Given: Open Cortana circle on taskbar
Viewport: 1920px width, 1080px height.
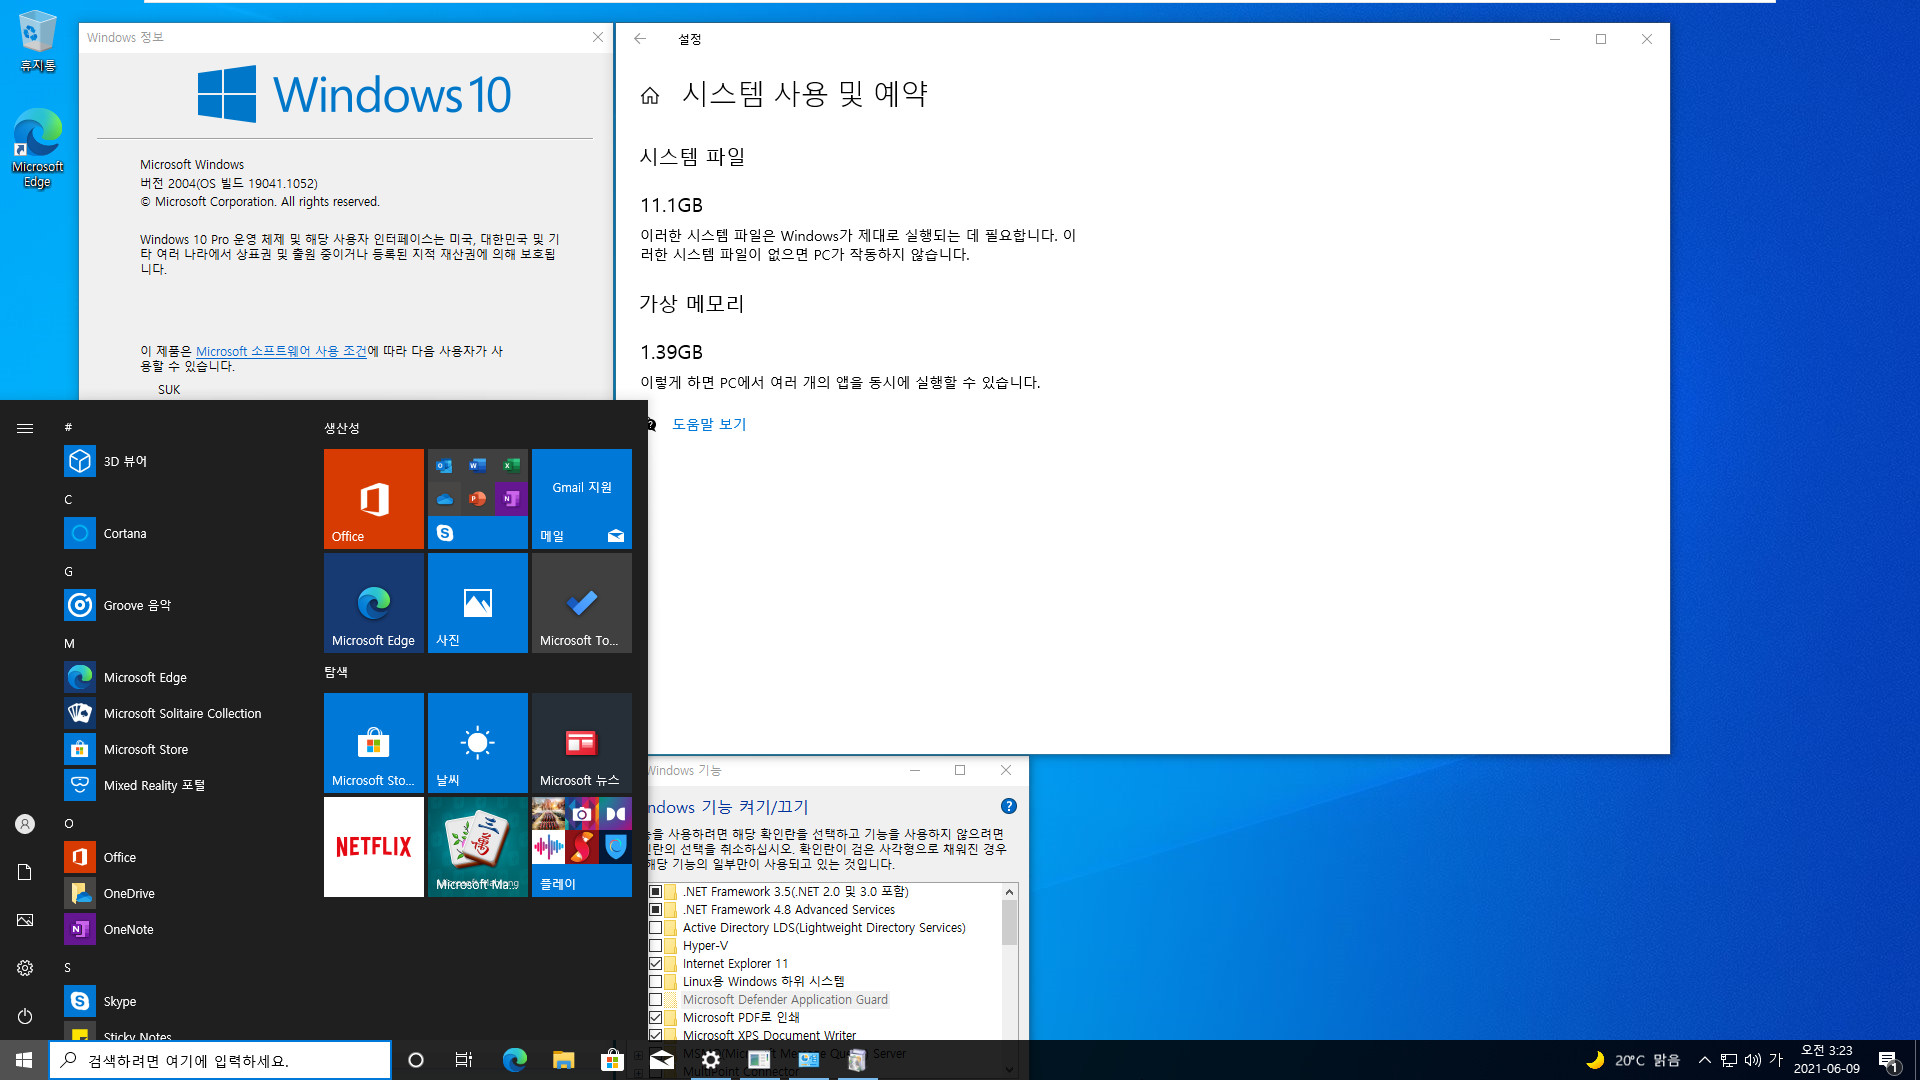Looking at the screenshot, I should (x=416, y=1060).
